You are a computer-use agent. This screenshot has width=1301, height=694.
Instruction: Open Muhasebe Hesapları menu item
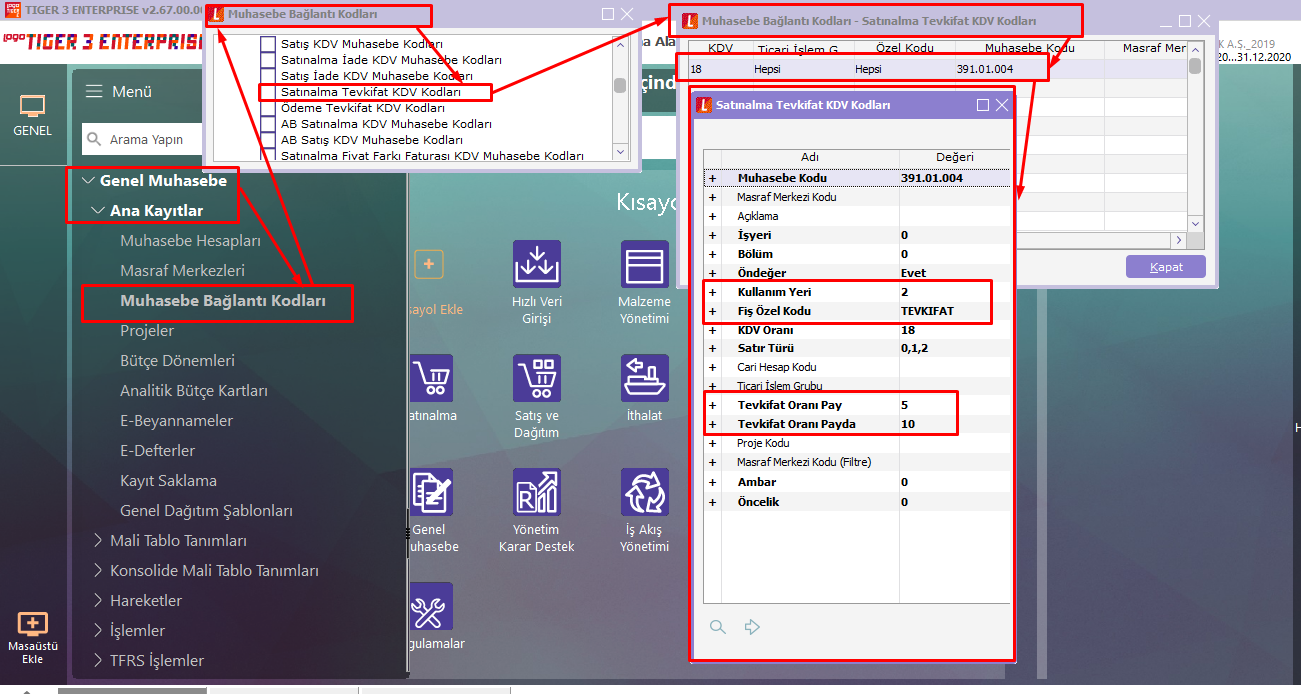190,241
